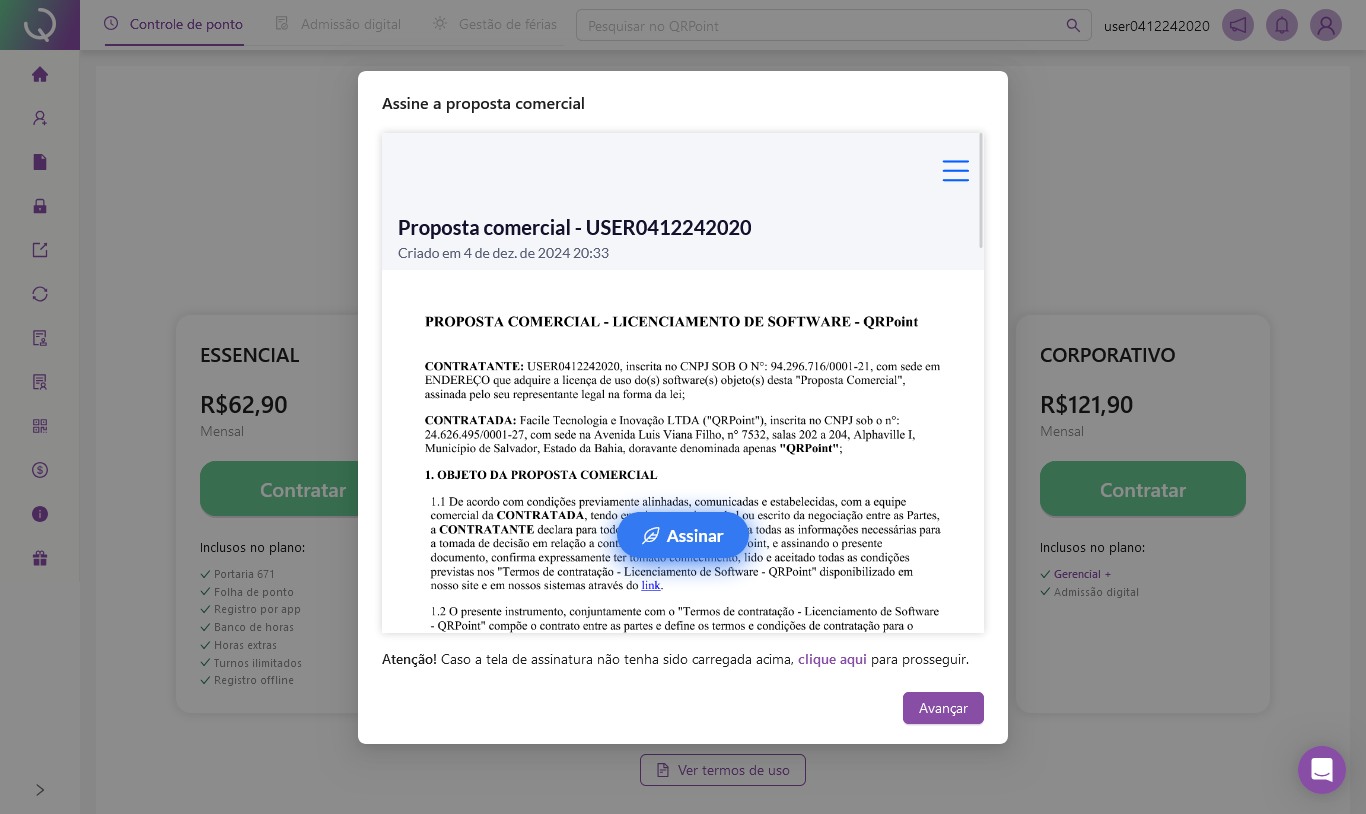The width and height of the screenshot is (1366, 814).
Task: Click the user profile avatar icon
Action: 1326,26
